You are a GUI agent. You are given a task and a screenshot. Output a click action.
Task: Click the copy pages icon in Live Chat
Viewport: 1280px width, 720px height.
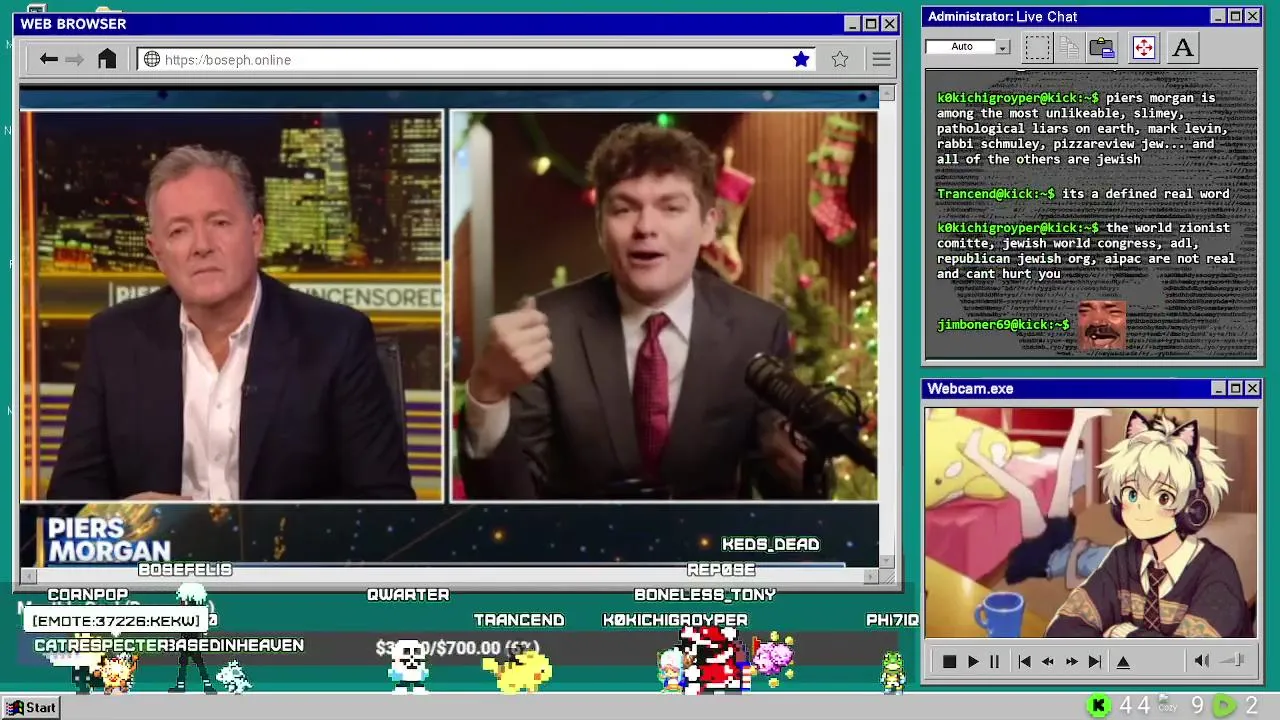pyautogui.click(x=1069, y=47)
